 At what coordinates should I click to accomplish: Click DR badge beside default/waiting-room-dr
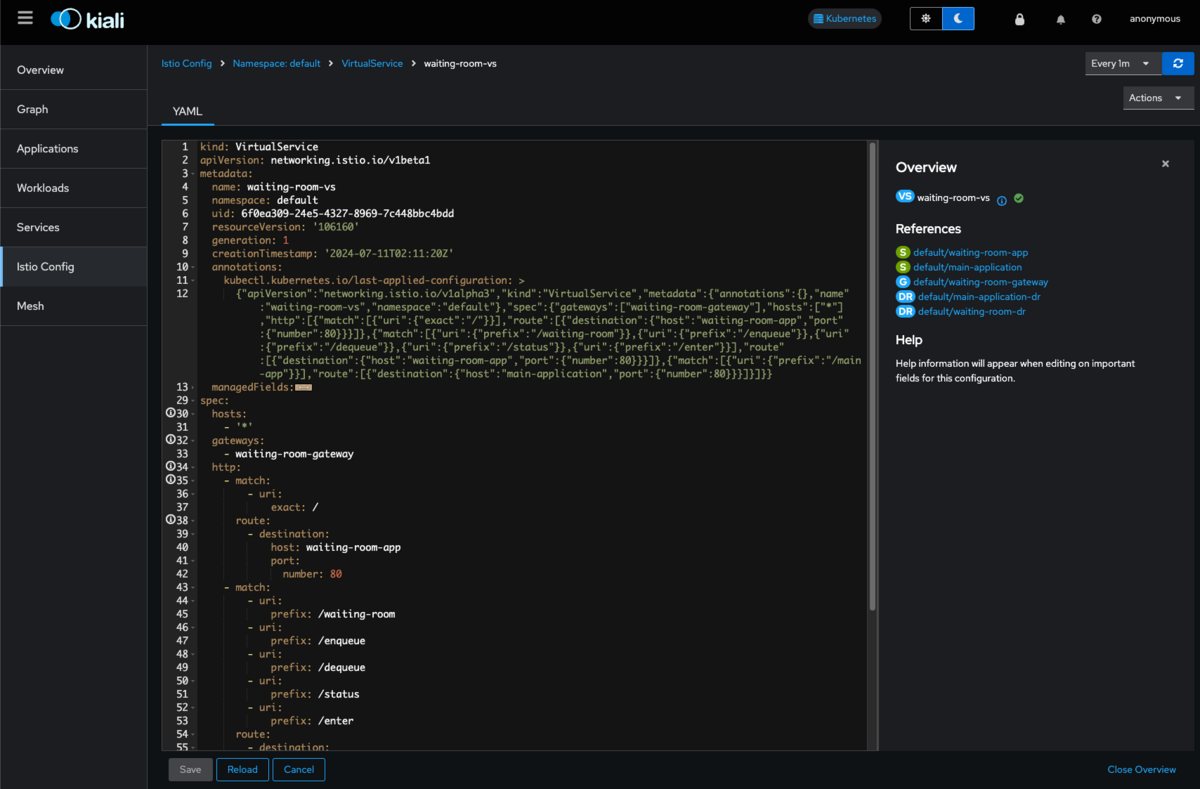(x=905, y=312)
